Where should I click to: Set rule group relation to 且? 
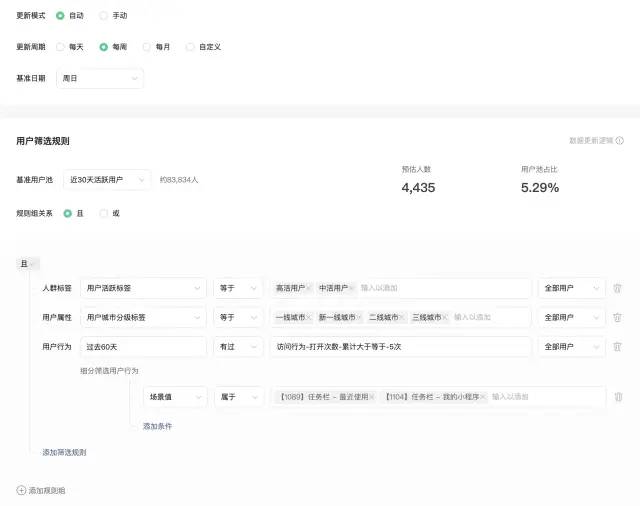[x=68, y=213]
